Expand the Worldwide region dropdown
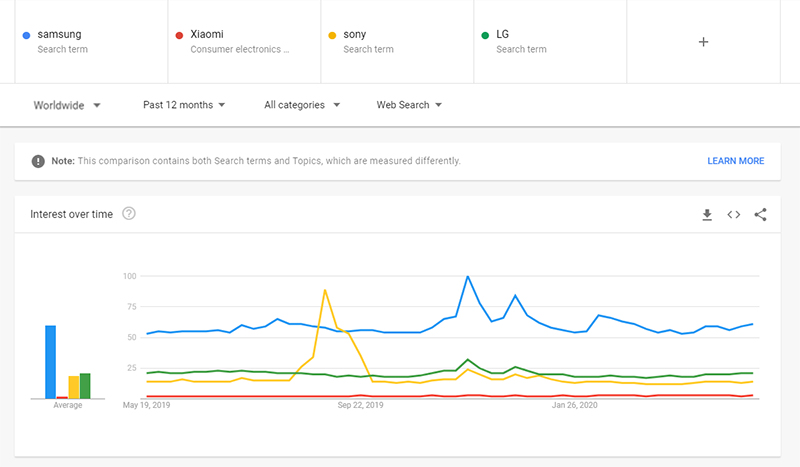Viewport: 800px width, 467px height. coord(67,105)
